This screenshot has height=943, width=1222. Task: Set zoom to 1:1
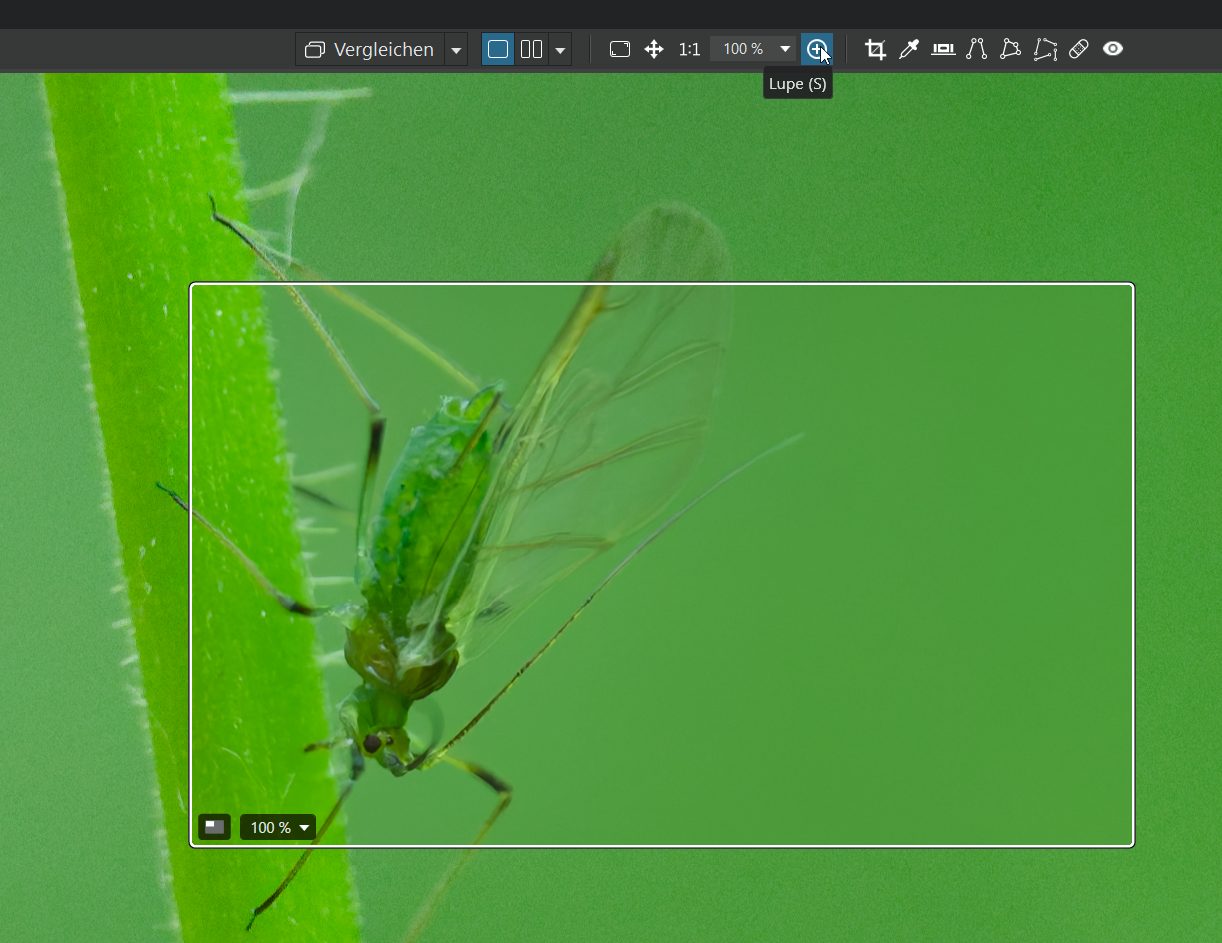689,49
